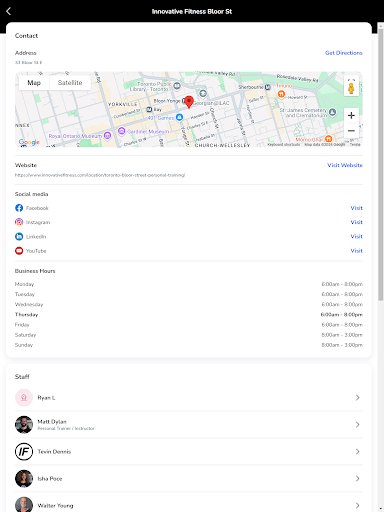Click the red location pin on map
384x512 pixels.
tap(189, 102)
